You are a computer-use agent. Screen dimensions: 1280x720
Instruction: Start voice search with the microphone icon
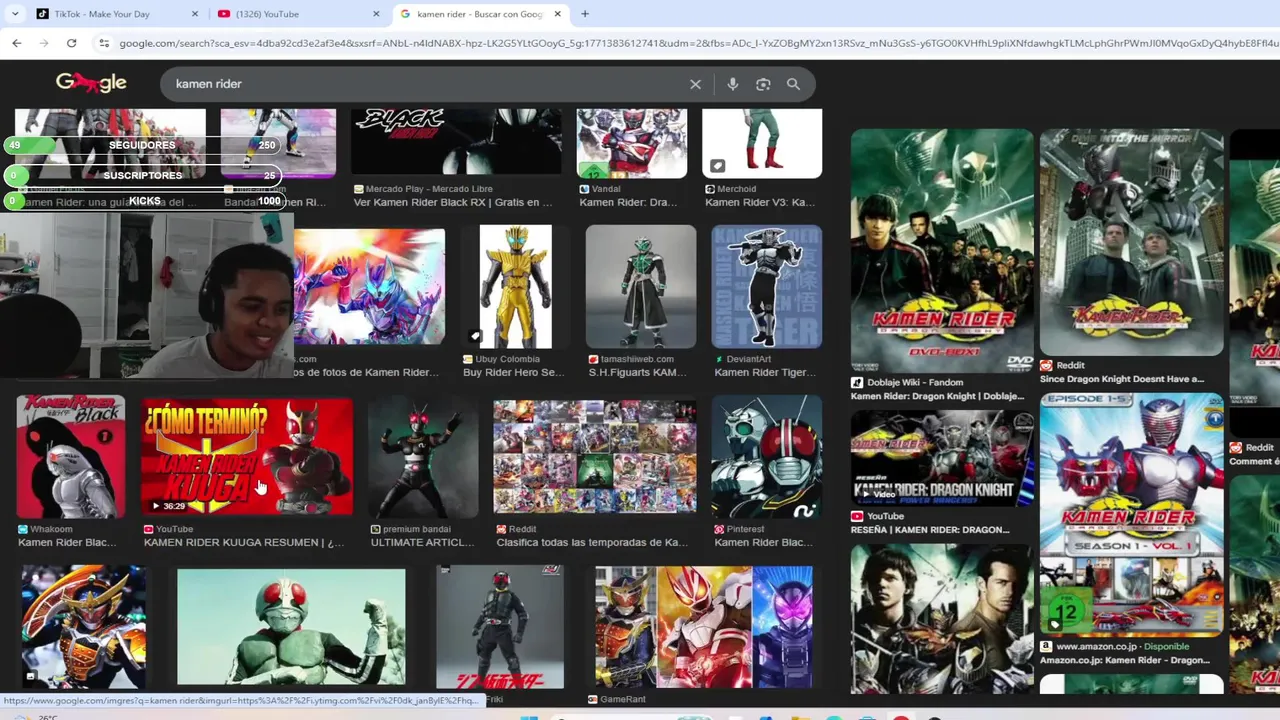(x=733, y=84)
